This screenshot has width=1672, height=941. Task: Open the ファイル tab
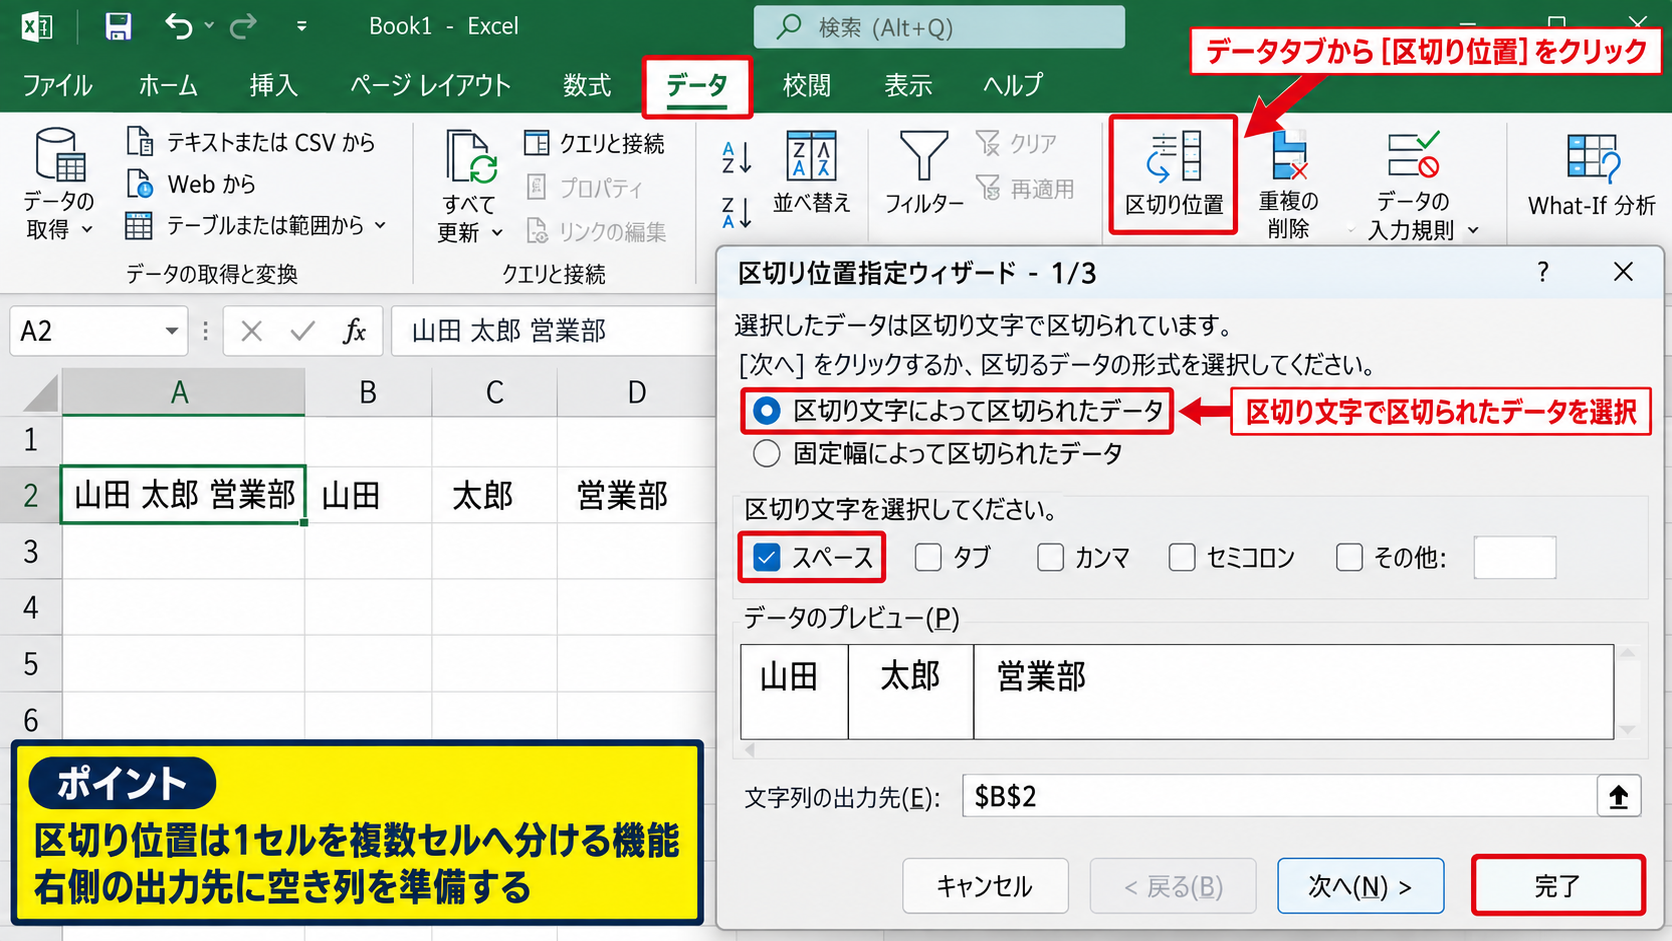click(58, 86)
